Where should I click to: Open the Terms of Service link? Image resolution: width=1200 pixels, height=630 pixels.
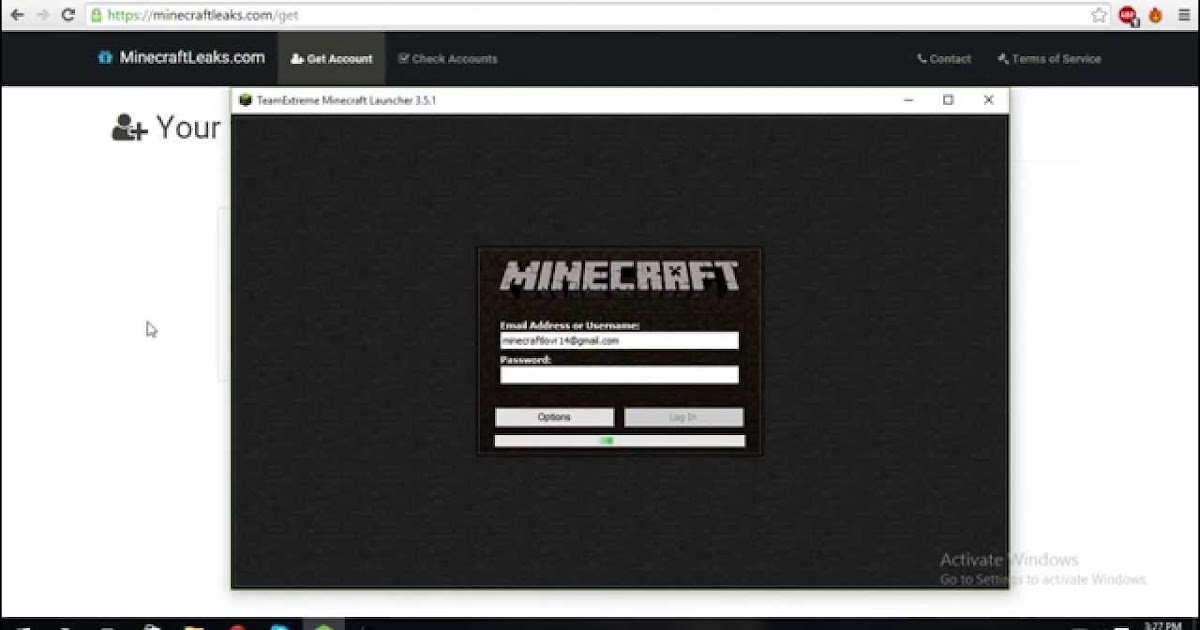[1049, 58]
